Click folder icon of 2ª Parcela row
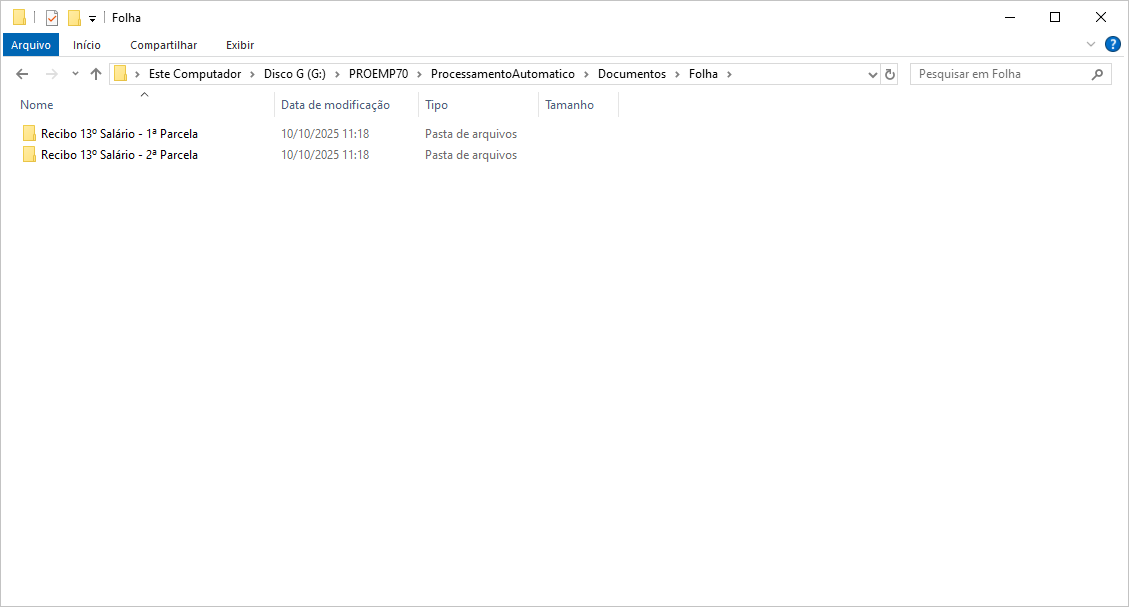This screenshot has height=607, width=1129. tap(29, 154)
